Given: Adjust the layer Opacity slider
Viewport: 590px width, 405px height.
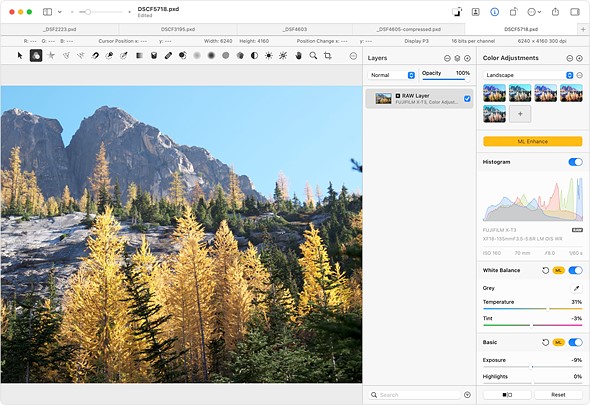Looking at the screenshot, I should (x=446, y=79).
